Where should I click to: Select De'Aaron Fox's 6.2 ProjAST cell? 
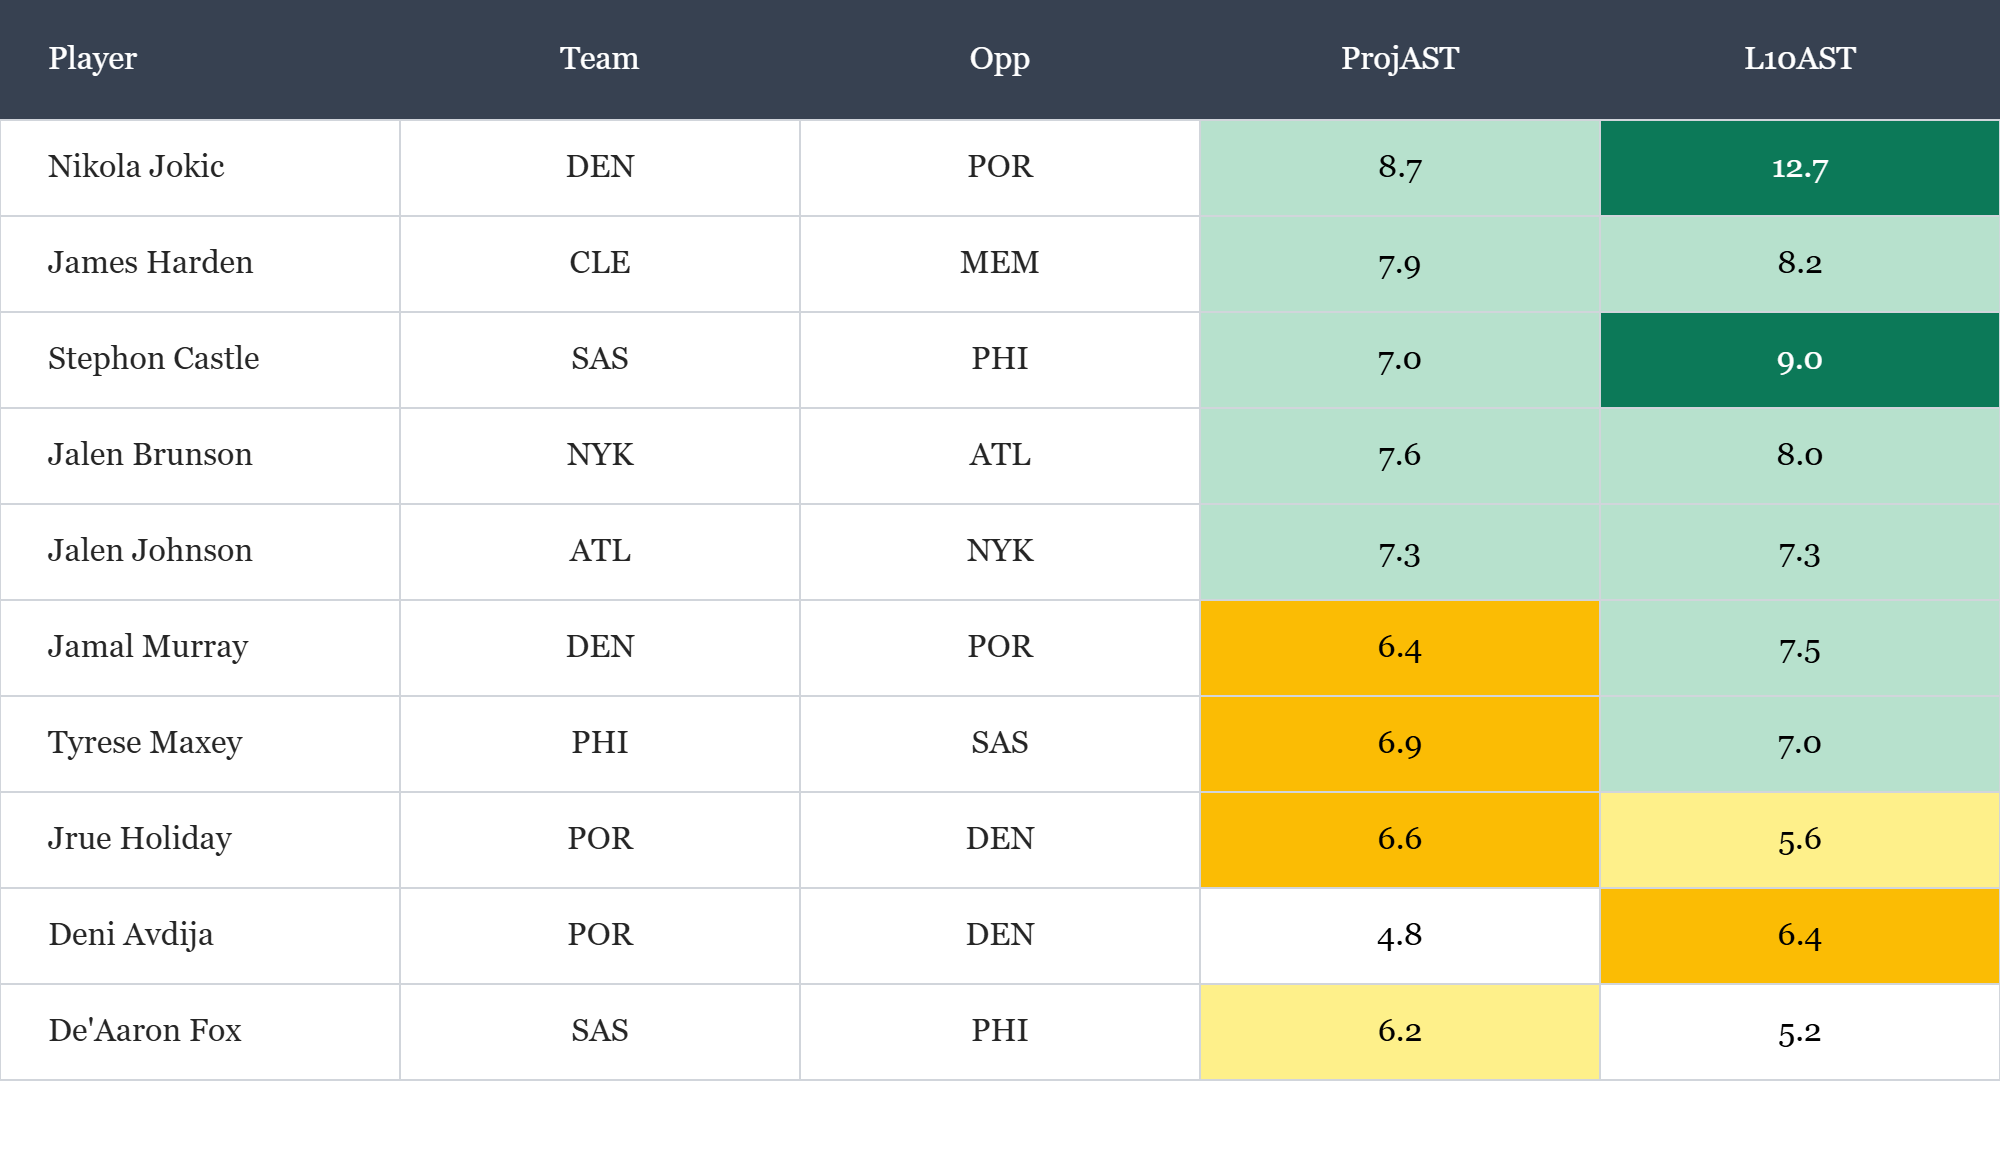1399,1032
